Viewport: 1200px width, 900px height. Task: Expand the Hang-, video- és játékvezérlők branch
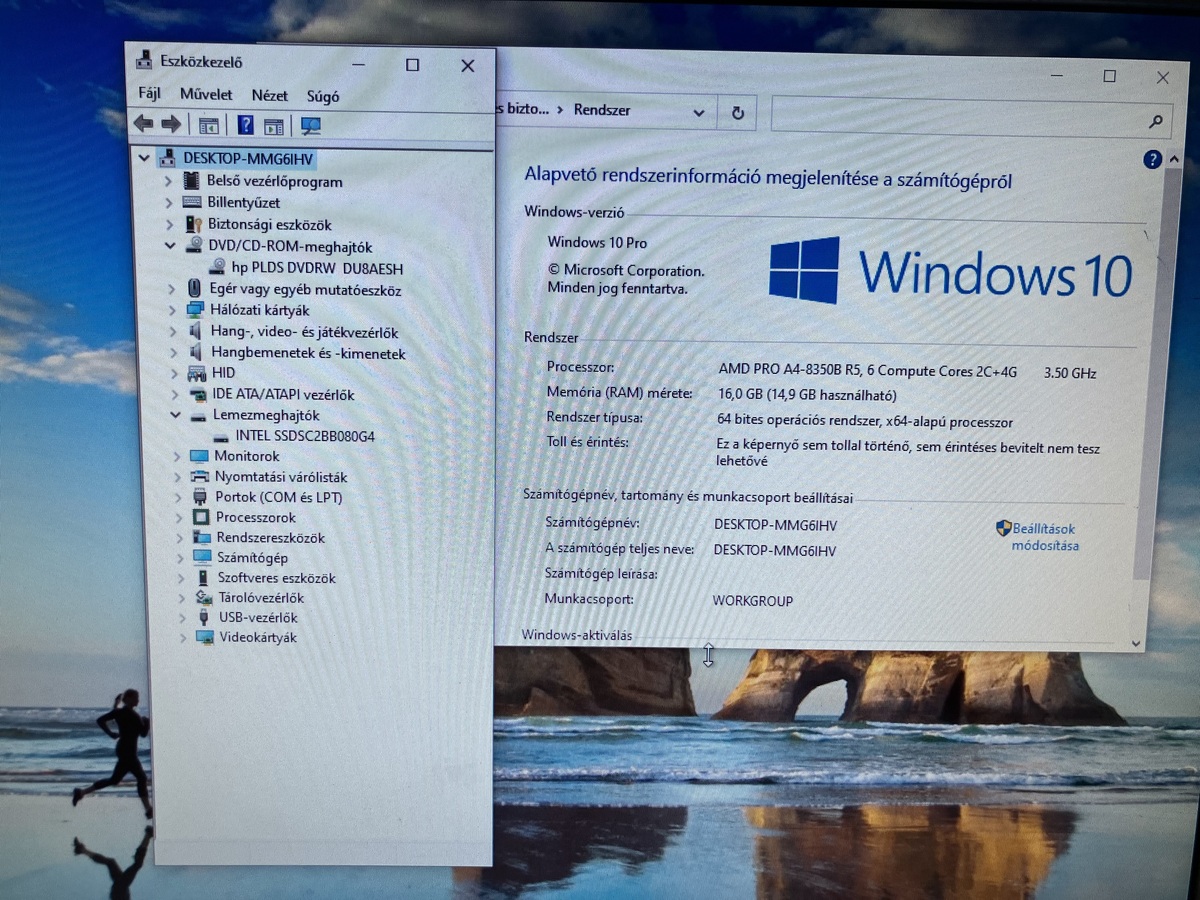(172, 331)
